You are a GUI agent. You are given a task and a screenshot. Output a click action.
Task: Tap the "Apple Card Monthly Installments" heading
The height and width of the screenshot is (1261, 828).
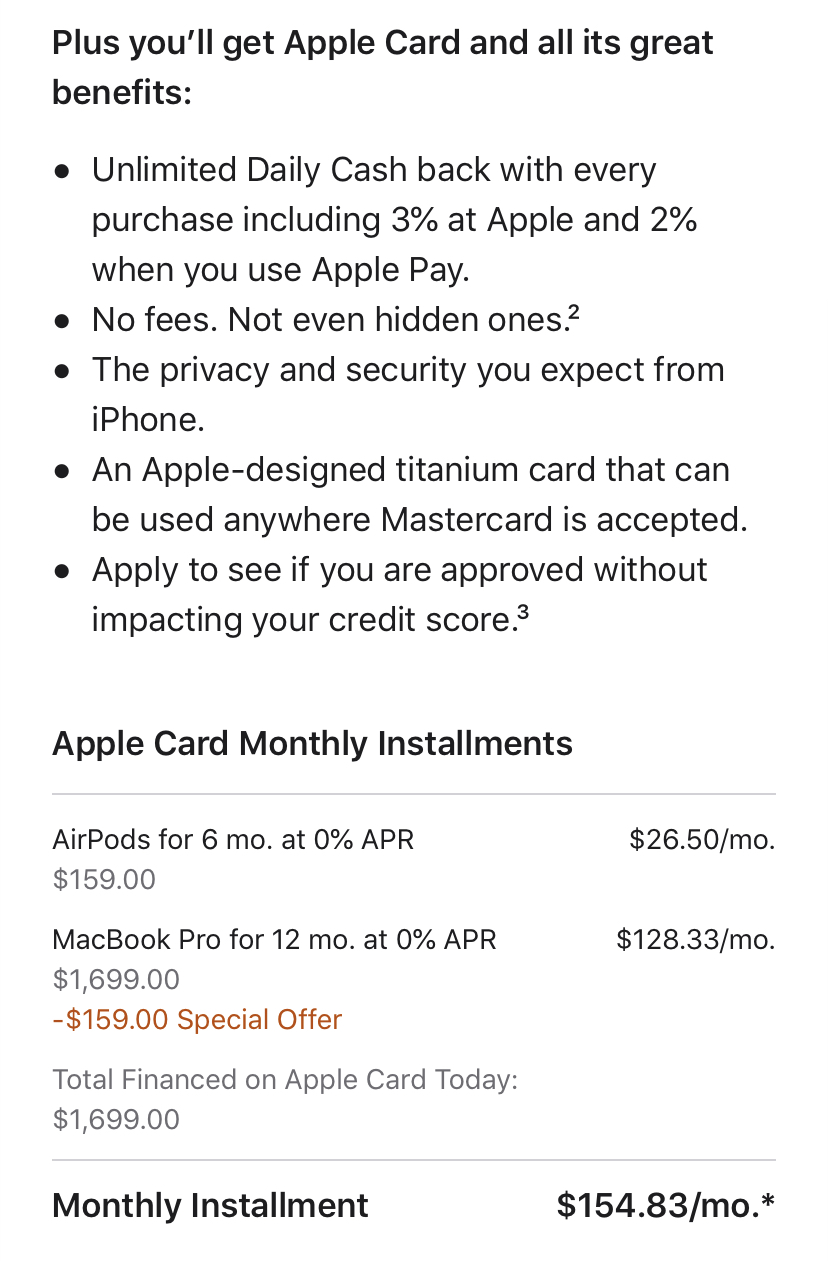(x=312, y=744)
